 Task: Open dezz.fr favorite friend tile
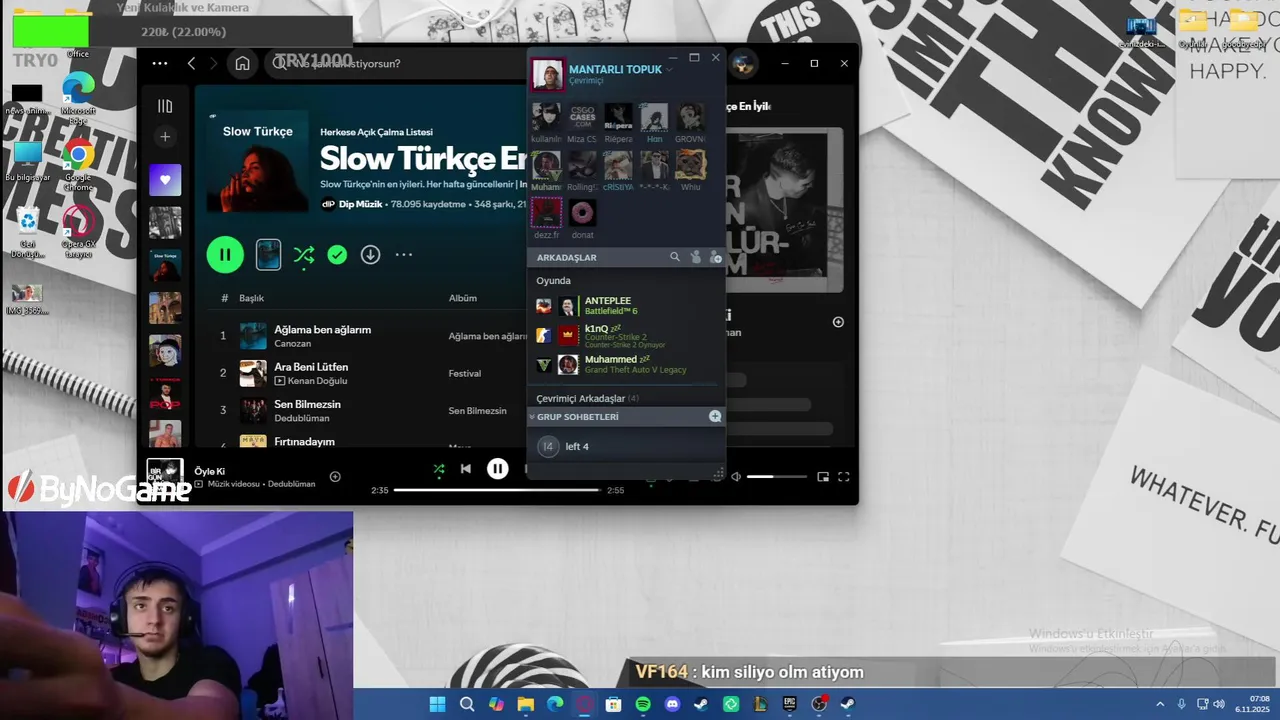546,219
